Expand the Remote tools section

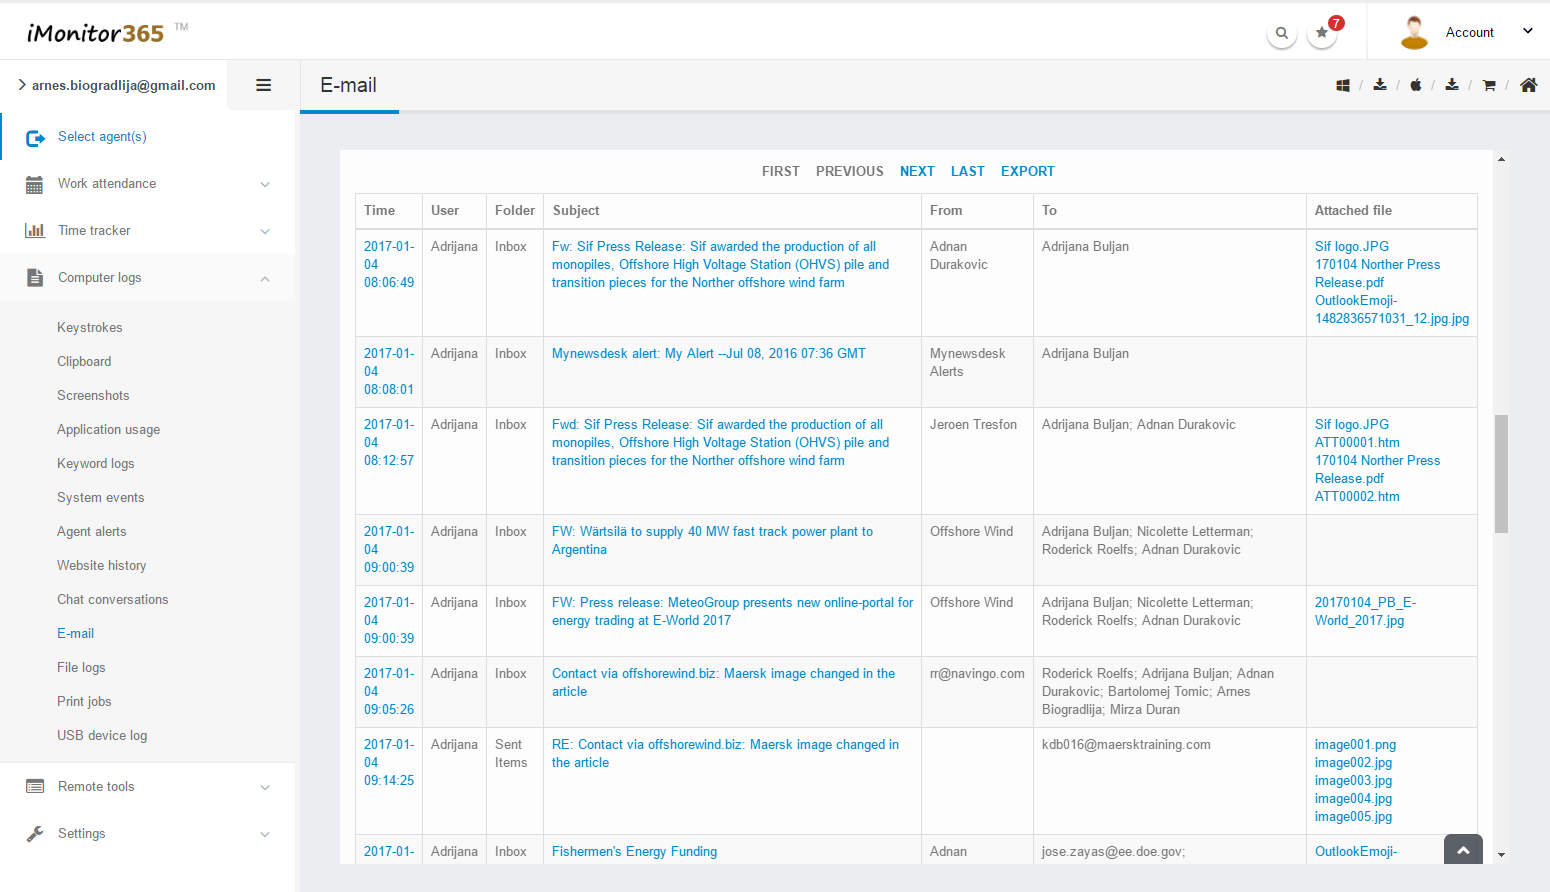148,787
